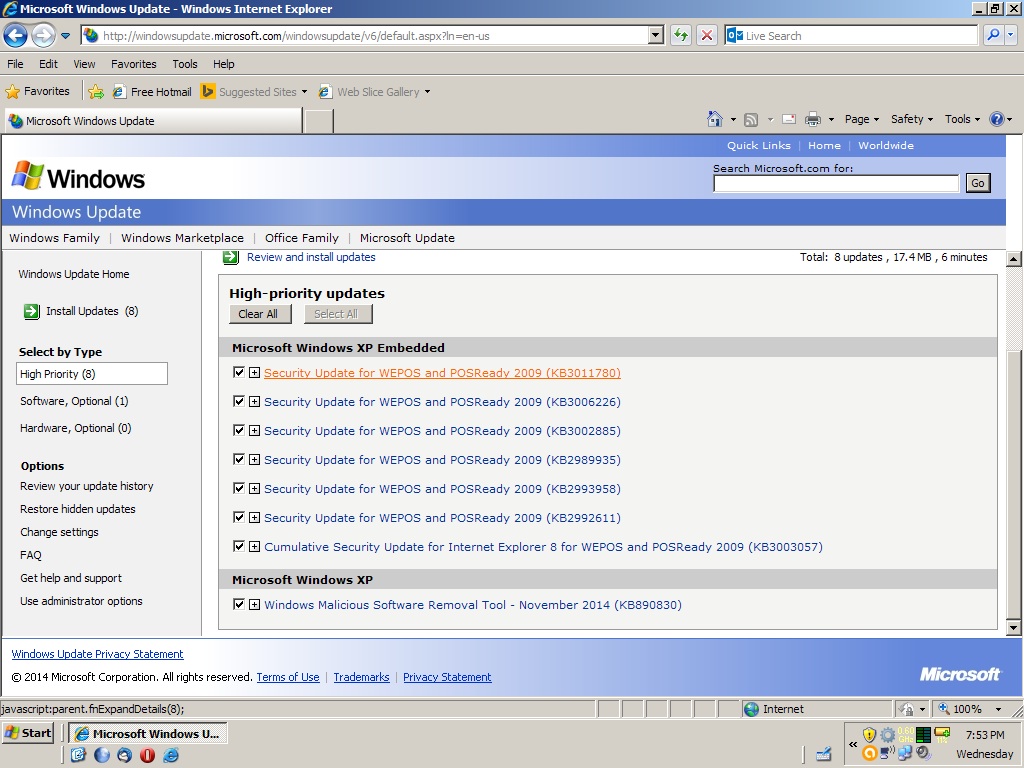
Task: Expand details for KB890830 removal tool
Action: [255, 605]
